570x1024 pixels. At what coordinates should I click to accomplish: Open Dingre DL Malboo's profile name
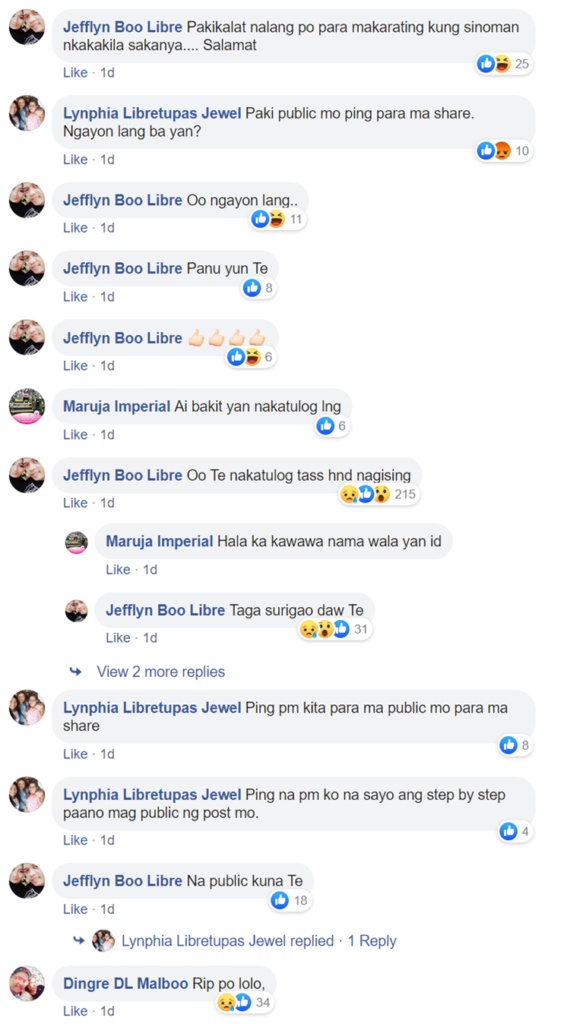click(125, 984)
